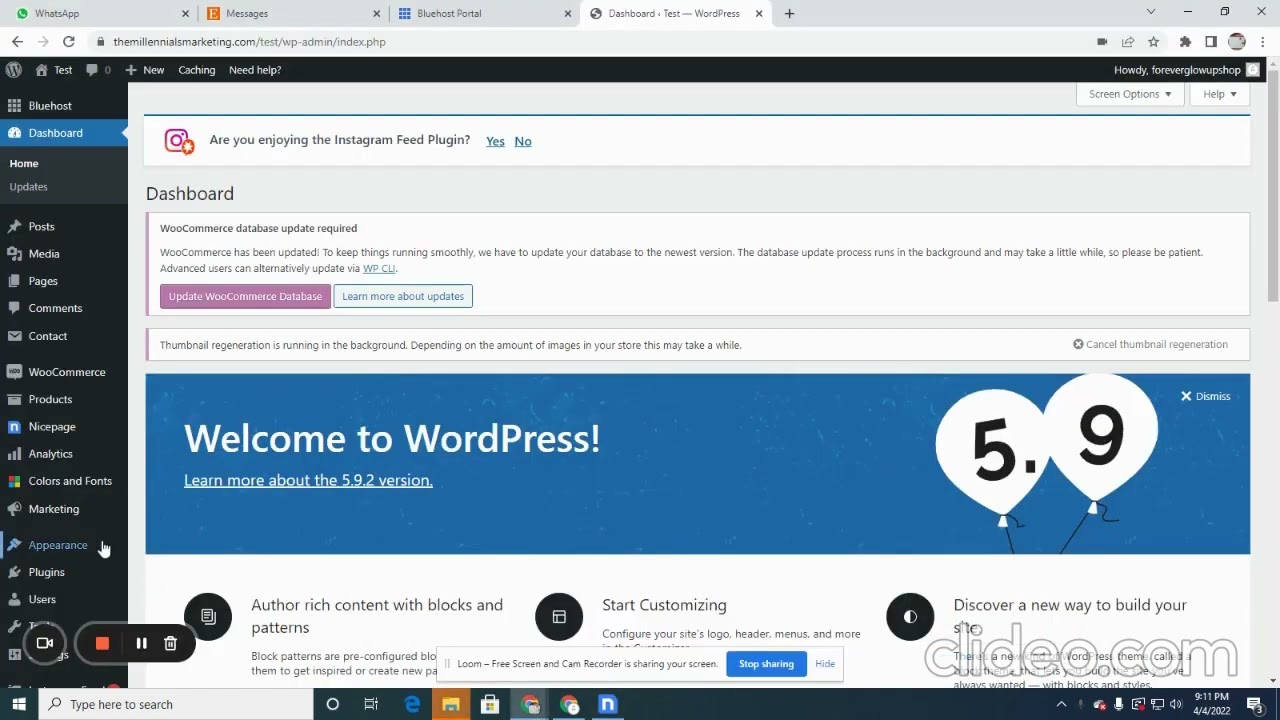This screenshot has height=720, width=1280.
Task: Open Nicepage app from taskbar
Action: point(608,705)
